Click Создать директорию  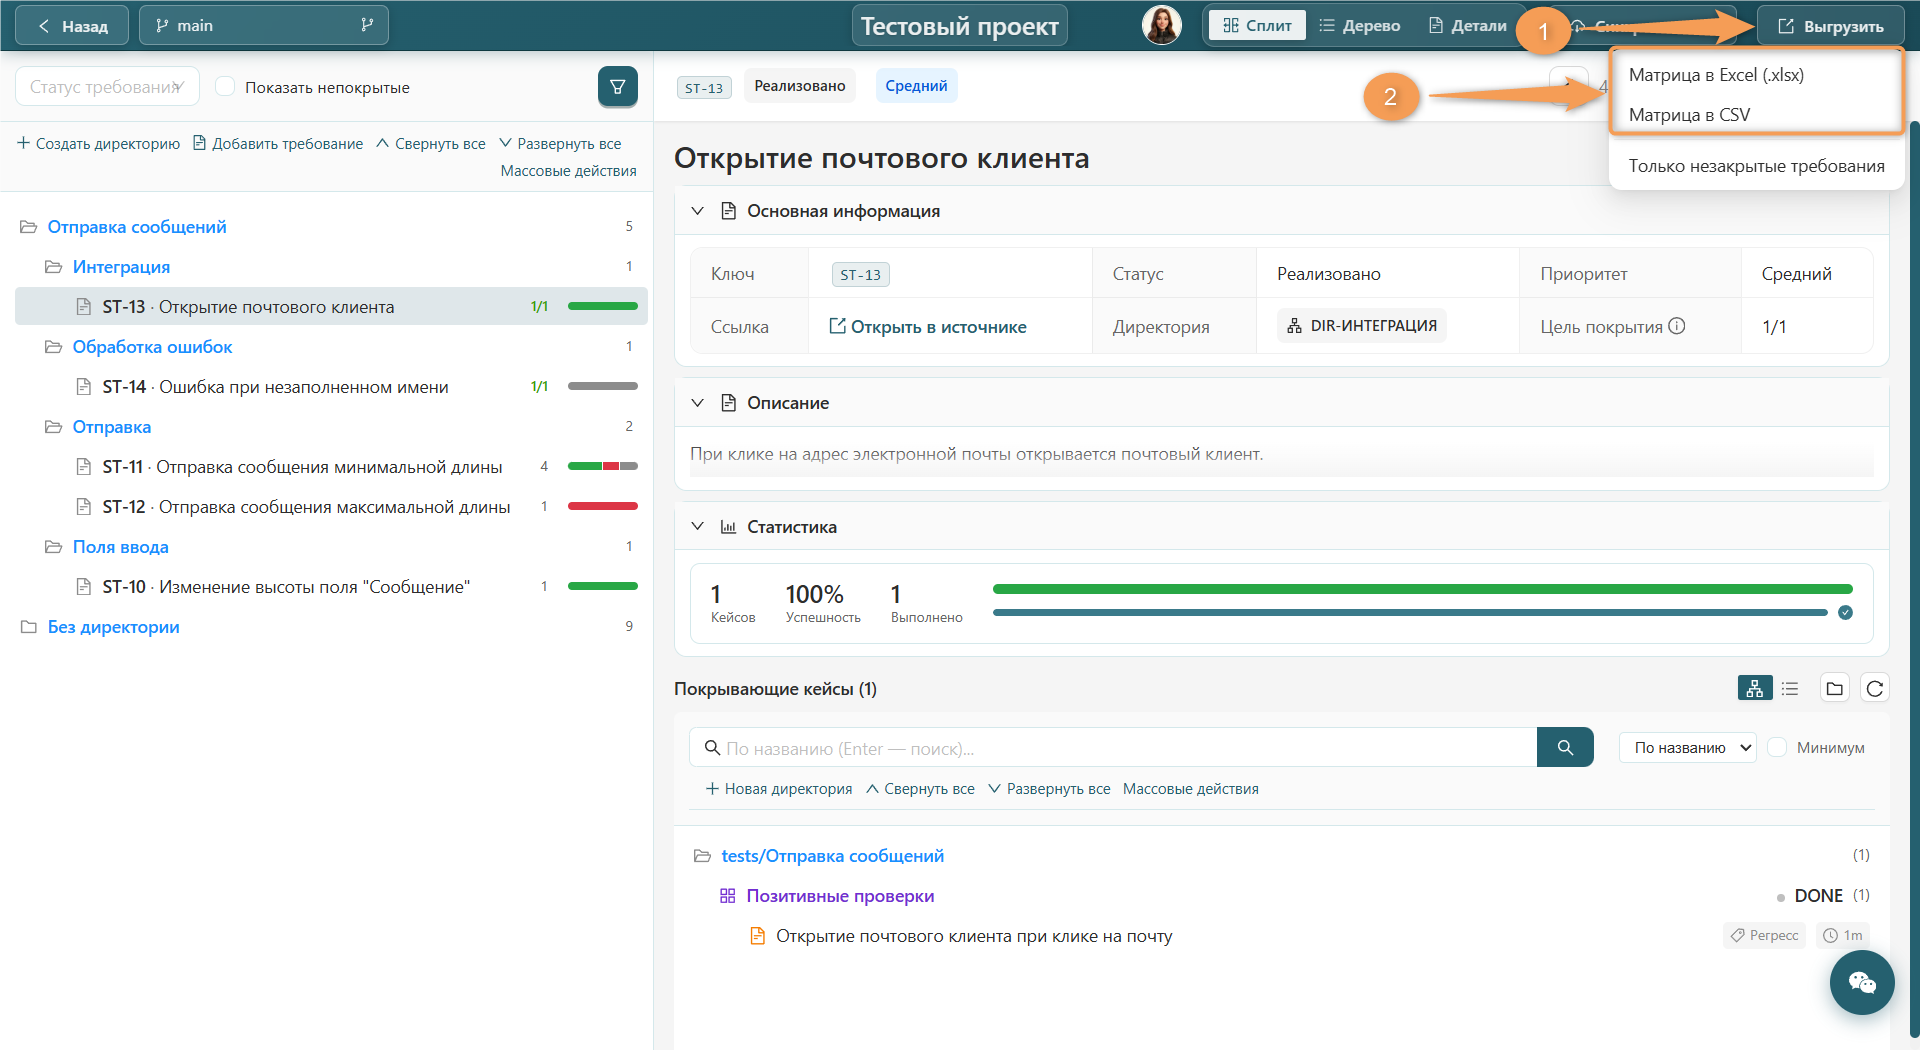[x=98, y=143]
